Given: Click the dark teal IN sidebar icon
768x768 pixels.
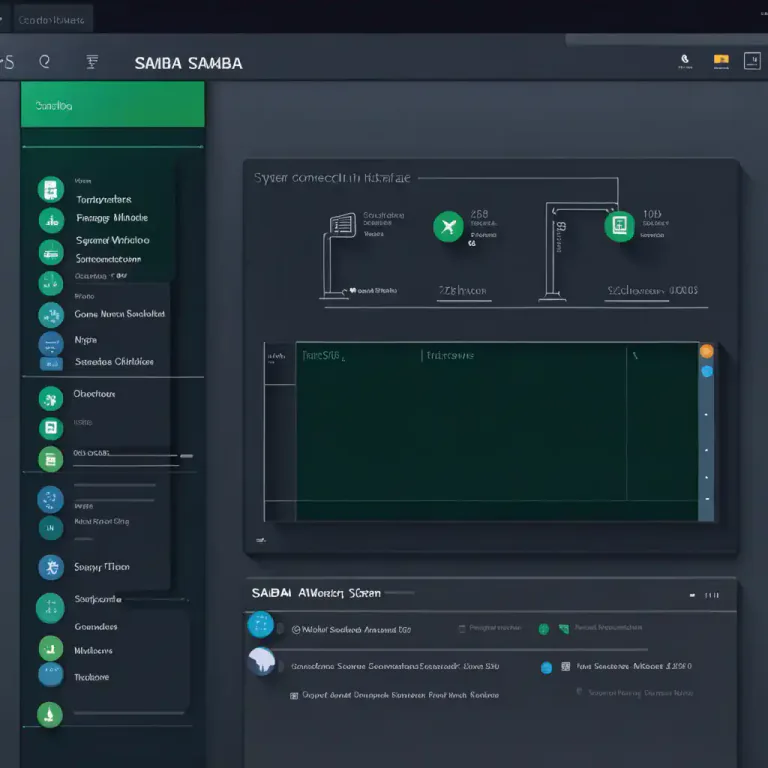Looking at the screenshot, I should [51, 528].
